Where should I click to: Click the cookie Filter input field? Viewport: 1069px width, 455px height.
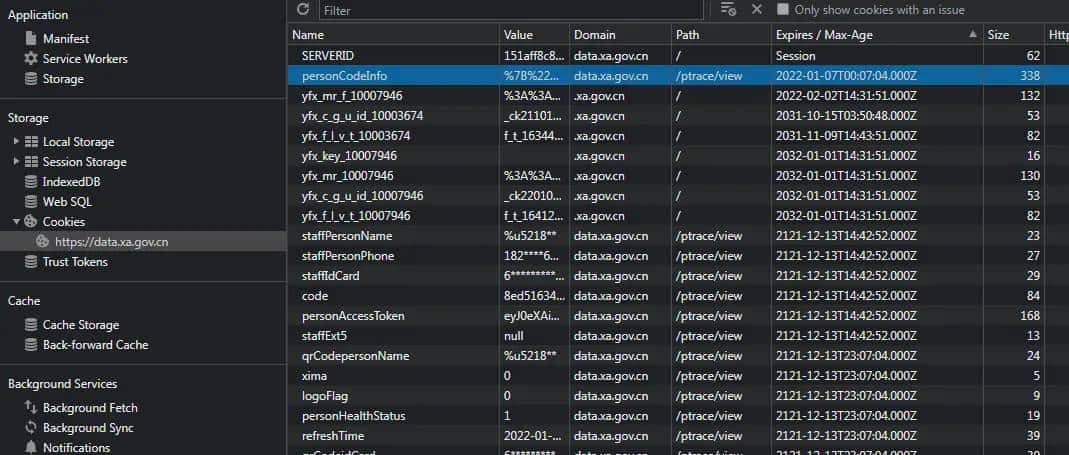(520, 10)
